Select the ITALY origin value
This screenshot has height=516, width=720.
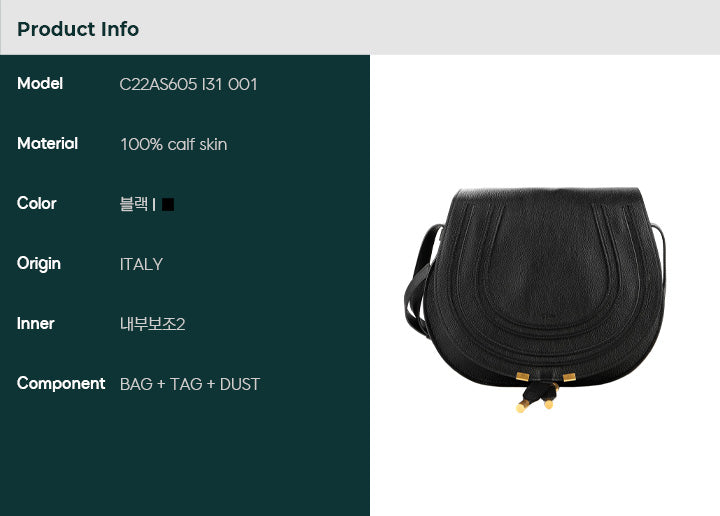(141, 264)
